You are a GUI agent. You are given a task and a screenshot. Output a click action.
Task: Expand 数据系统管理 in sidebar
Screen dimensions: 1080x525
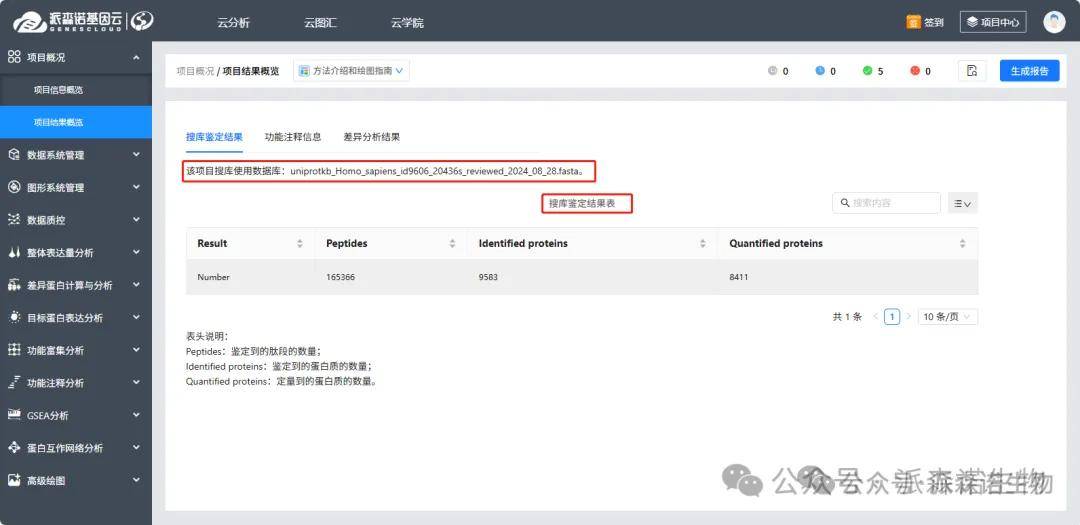(75, 155)
